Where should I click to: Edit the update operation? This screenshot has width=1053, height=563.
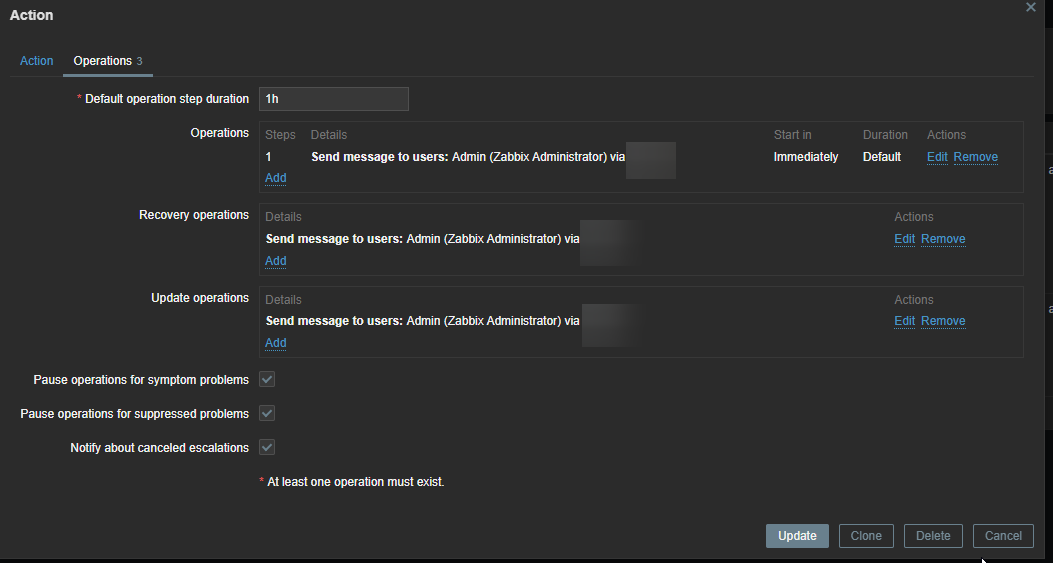click(x=904, y=321)
